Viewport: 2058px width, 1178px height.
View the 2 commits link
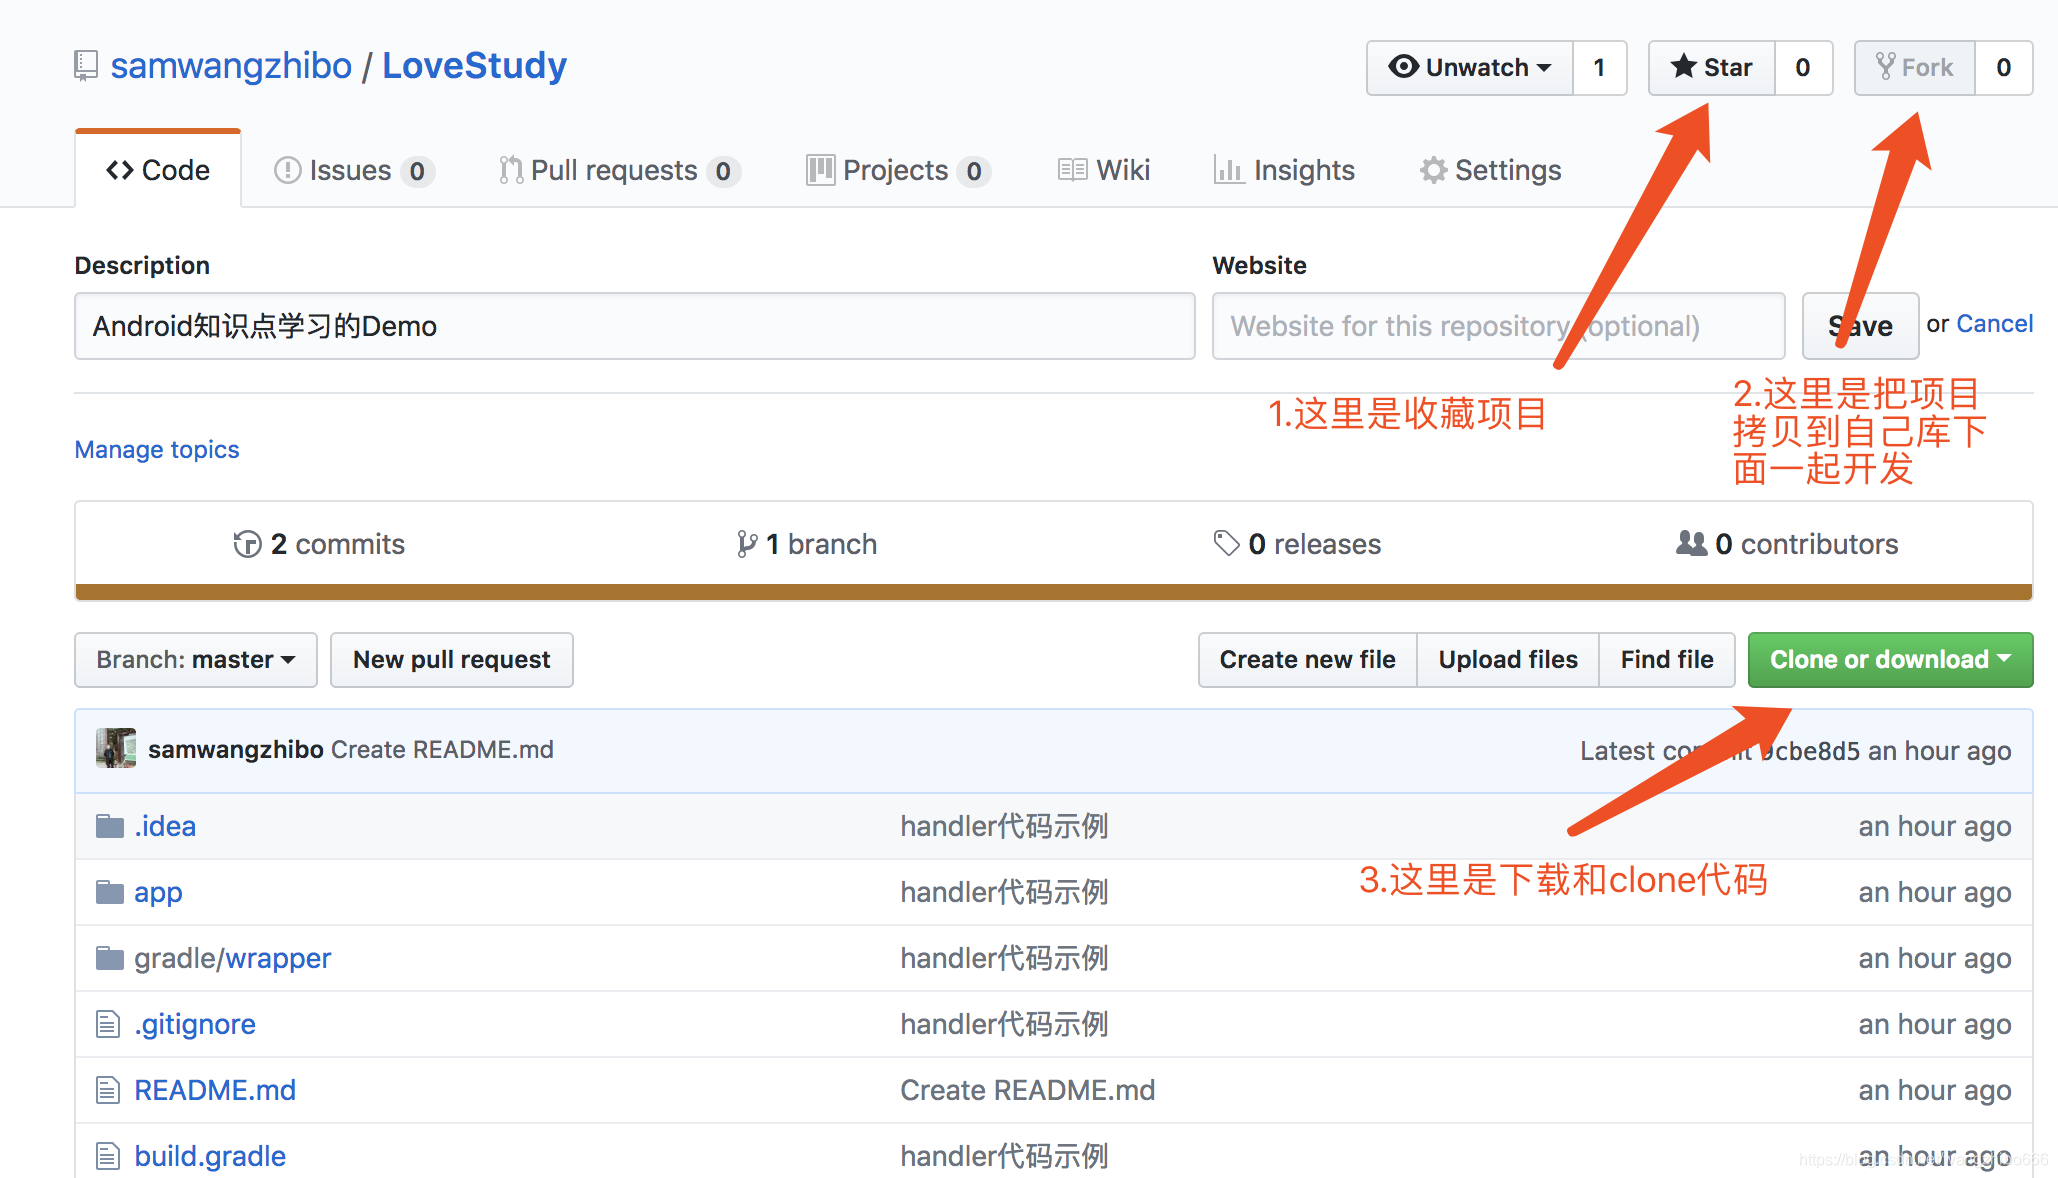point(320,544)
